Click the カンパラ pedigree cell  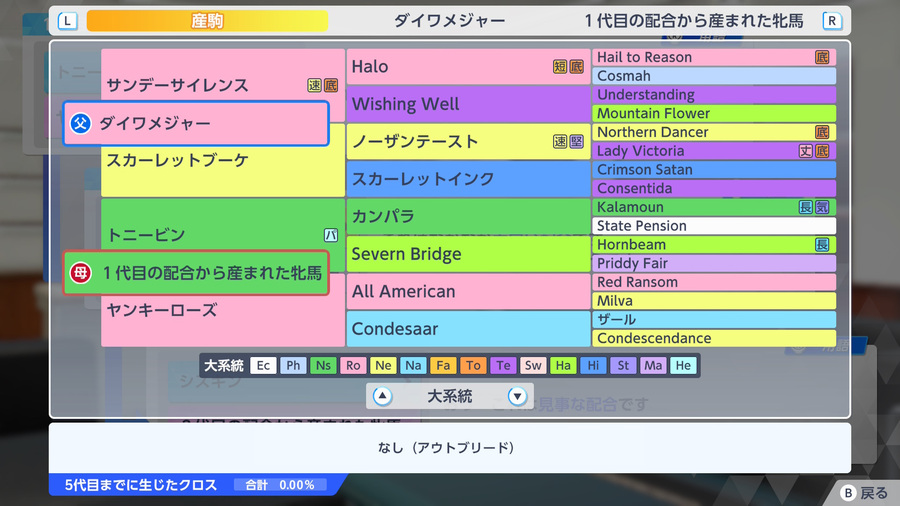point(468,216)
